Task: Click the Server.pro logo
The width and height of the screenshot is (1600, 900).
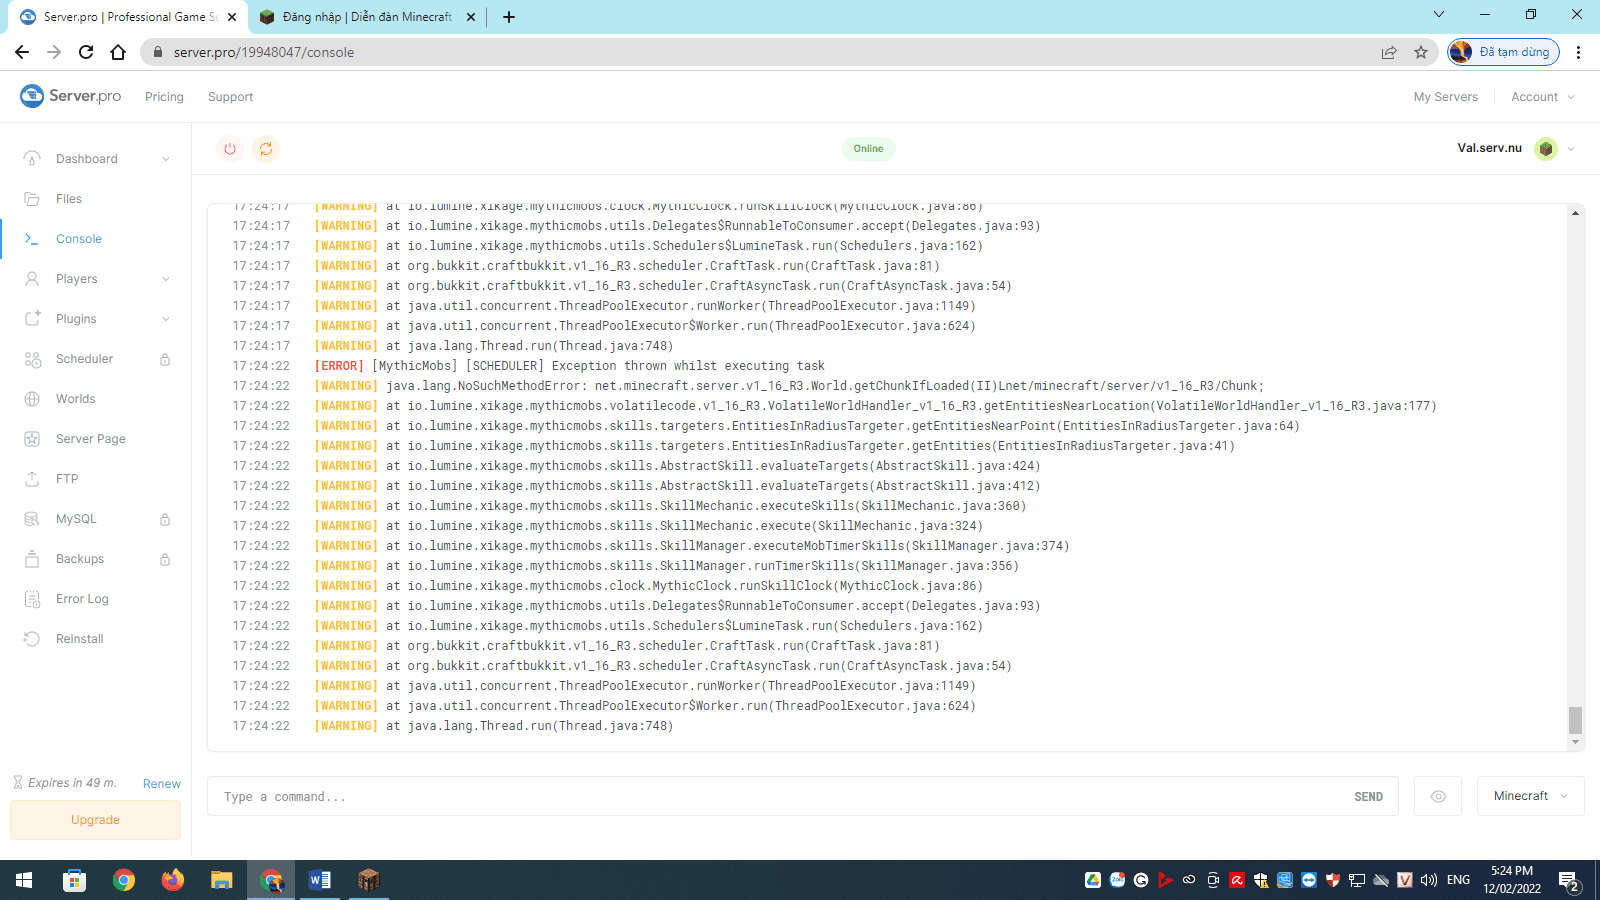Action: (x=71, y=96)
